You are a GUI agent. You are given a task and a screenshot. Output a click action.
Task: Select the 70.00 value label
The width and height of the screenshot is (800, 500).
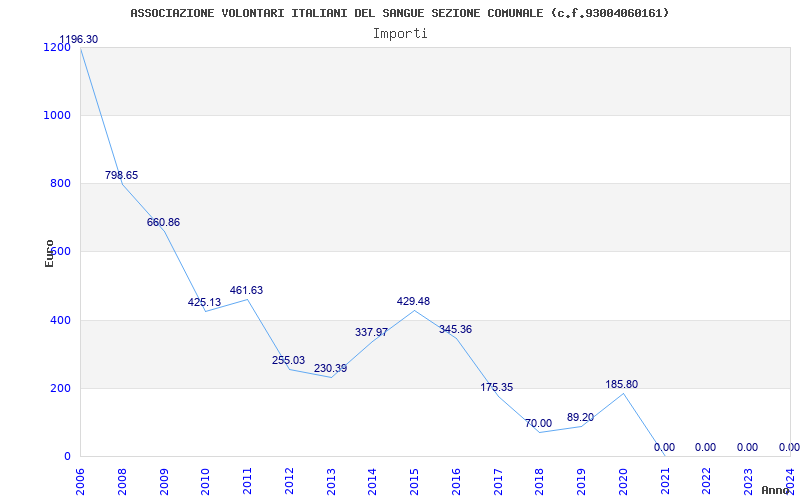538,423
